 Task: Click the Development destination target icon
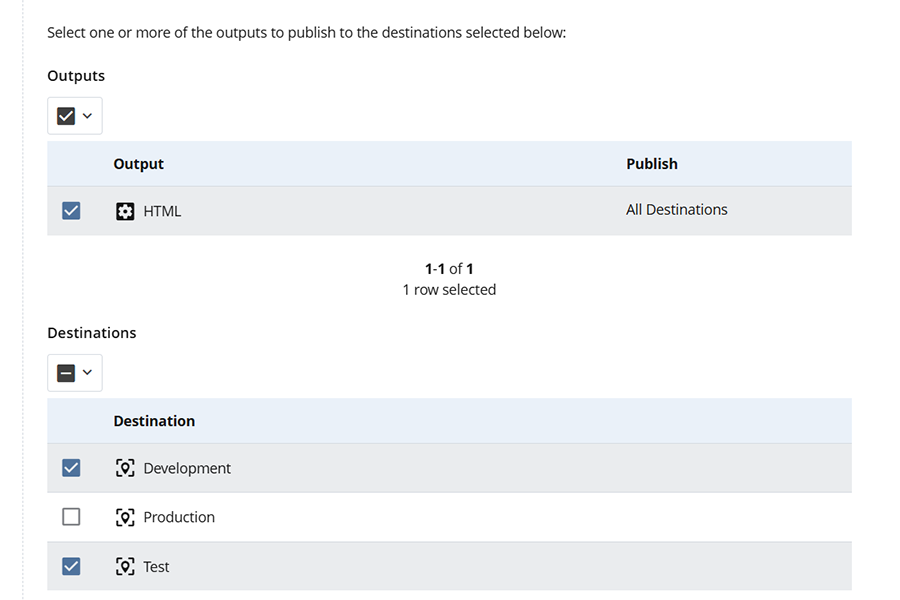point(125,468)
